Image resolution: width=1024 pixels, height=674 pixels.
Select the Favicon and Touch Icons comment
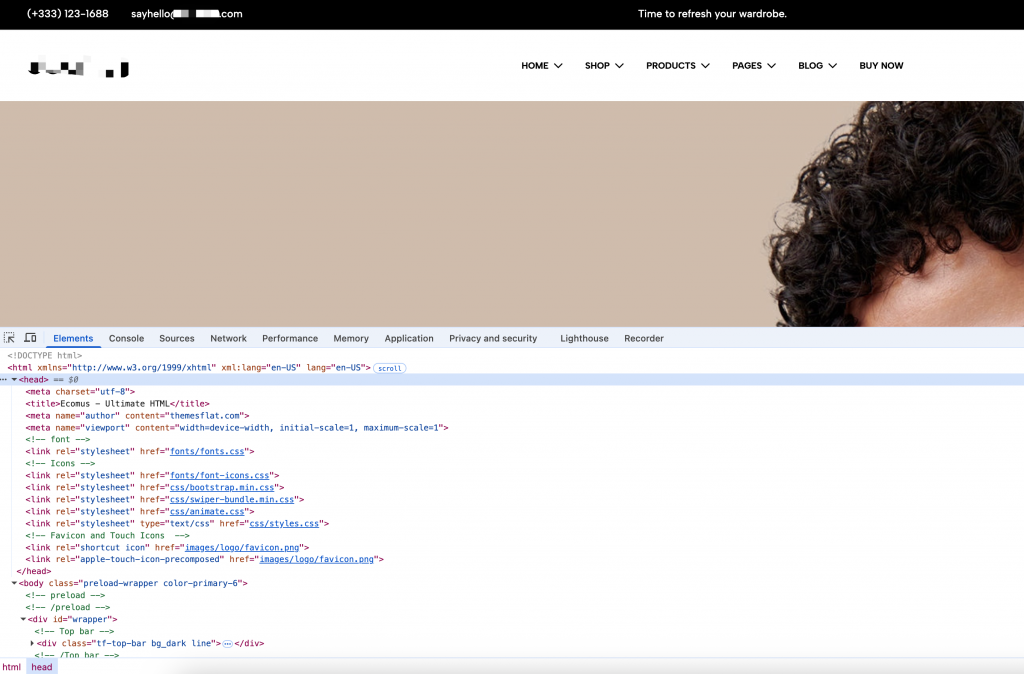[107, 536]
